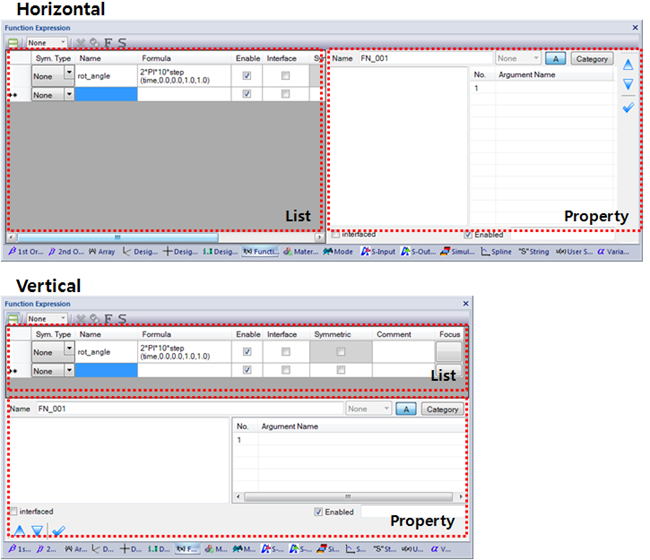Click the delete X icon in Horizontal toolbar
Viewport: 650px width, 560px height.
[81, 43]
